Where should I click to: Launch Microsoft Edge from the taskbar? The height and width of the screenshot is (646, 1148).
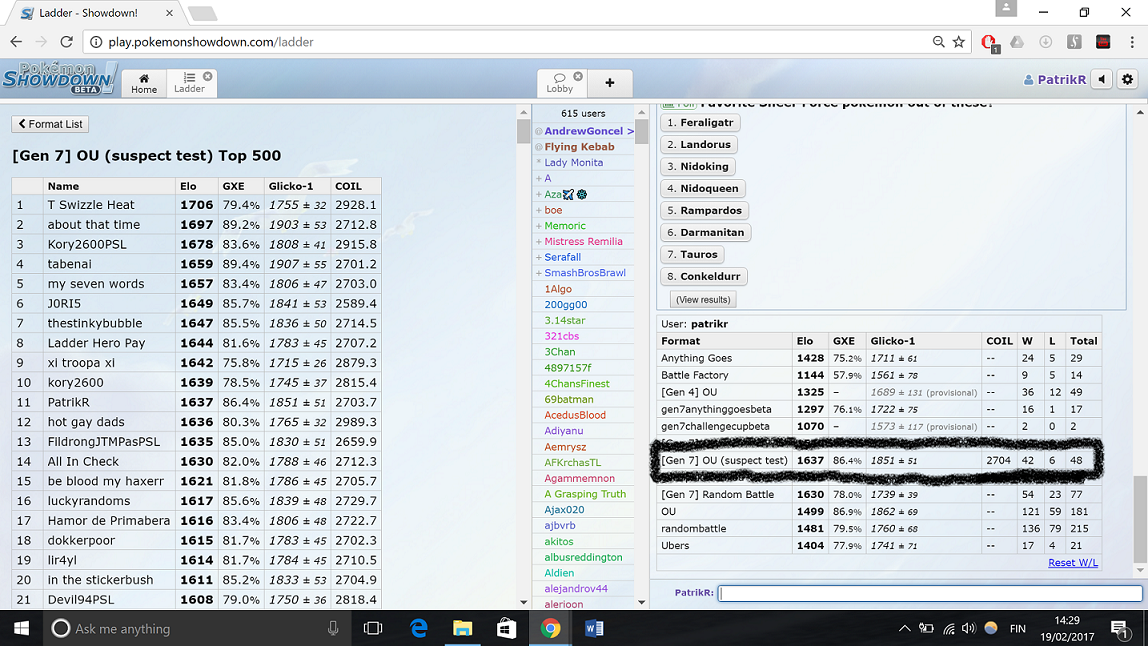pos(419,628)
